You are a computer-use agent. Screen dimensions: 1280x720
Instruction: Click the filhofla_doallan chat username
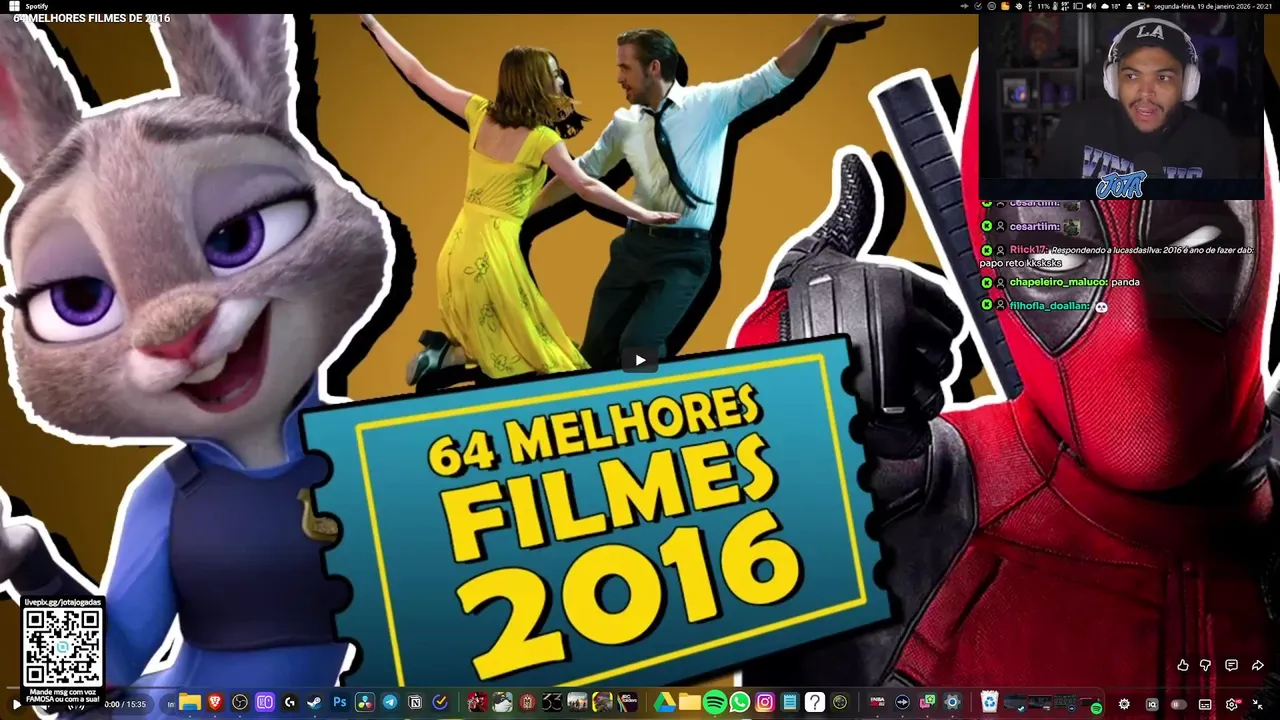[1049, 306]
